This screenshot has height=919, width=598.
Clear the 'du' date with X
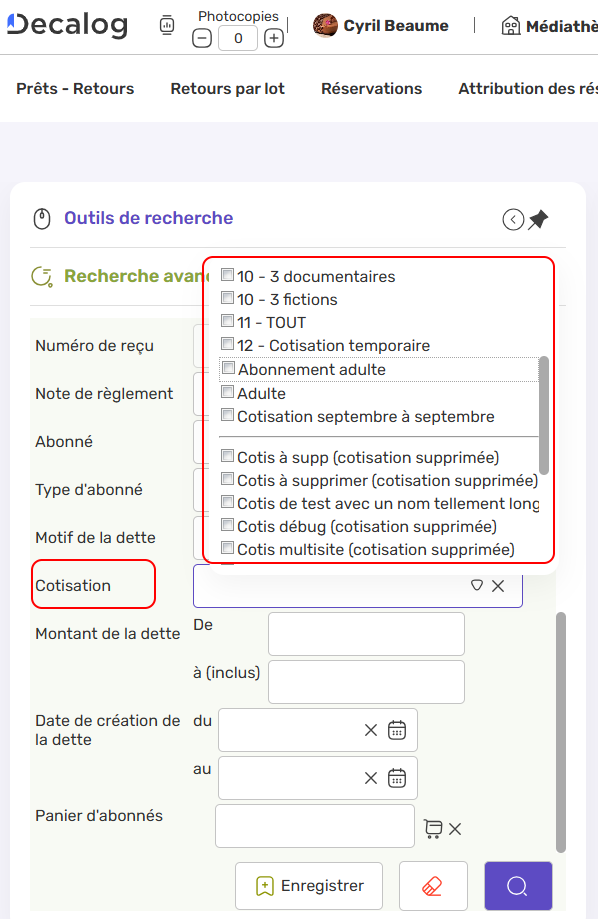[x=371, y=730]
